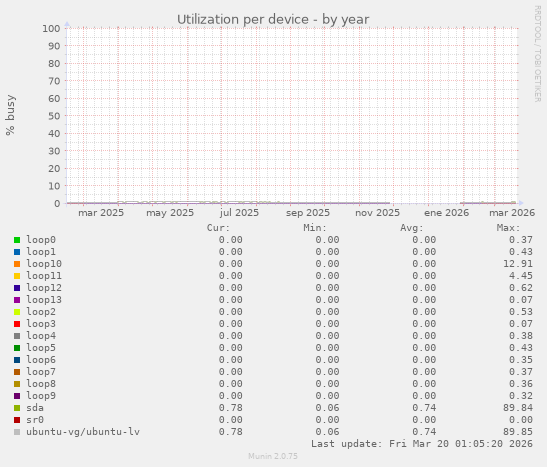Select the 'loop12' legend label
This screenshot has height=467, width=547.
(44, 288)
